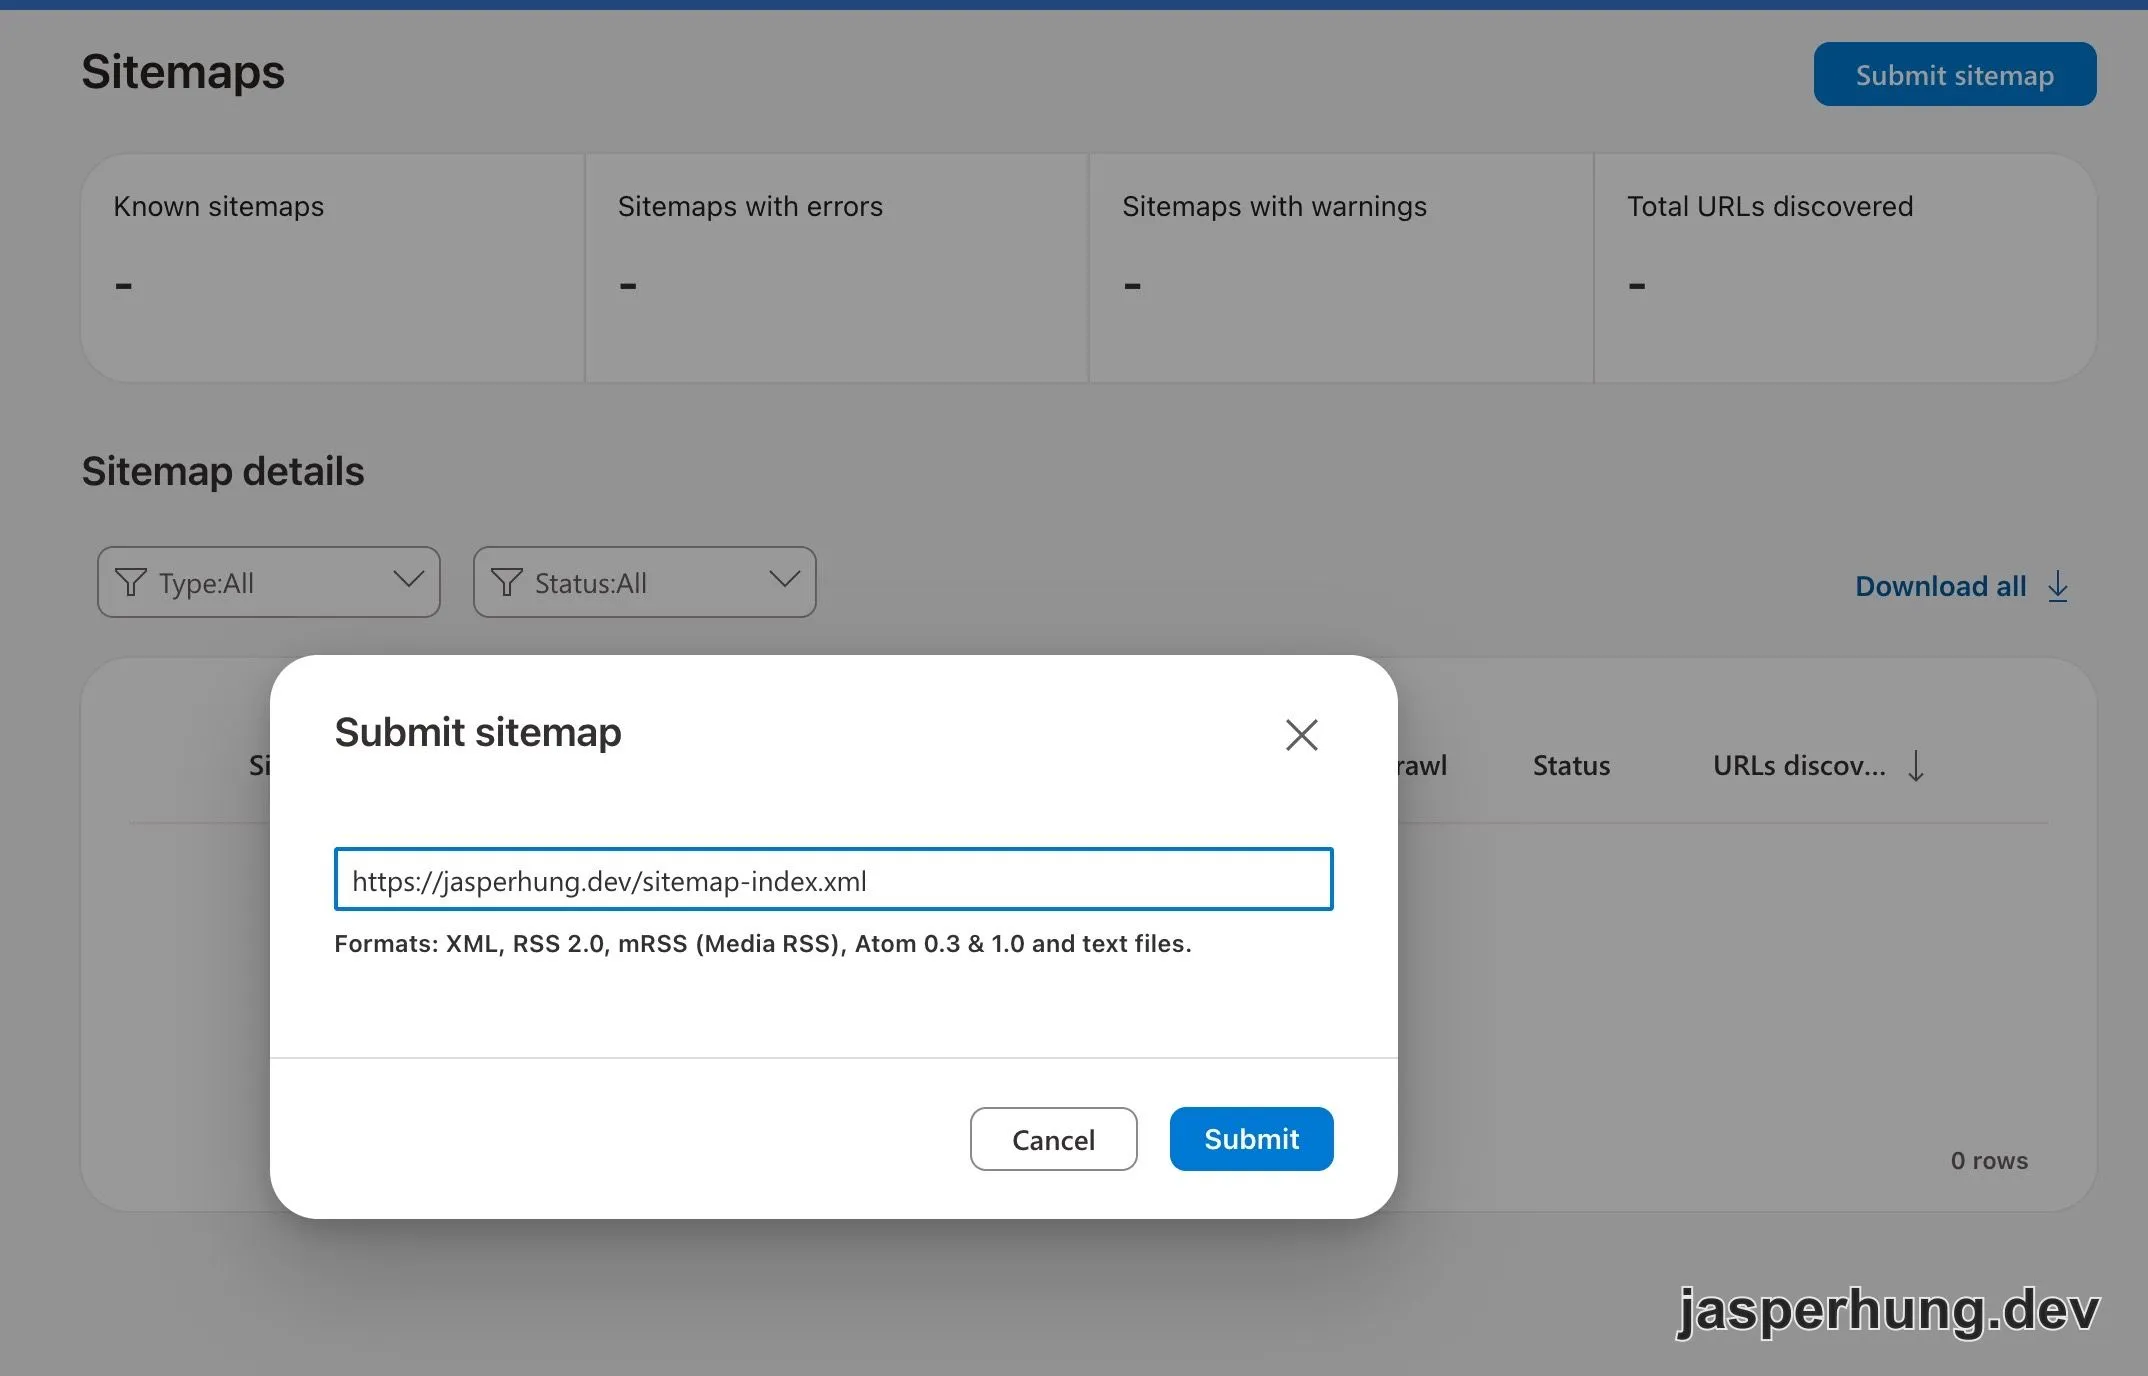
Task: Click the Sitemaps page heading
Action: 183,72
